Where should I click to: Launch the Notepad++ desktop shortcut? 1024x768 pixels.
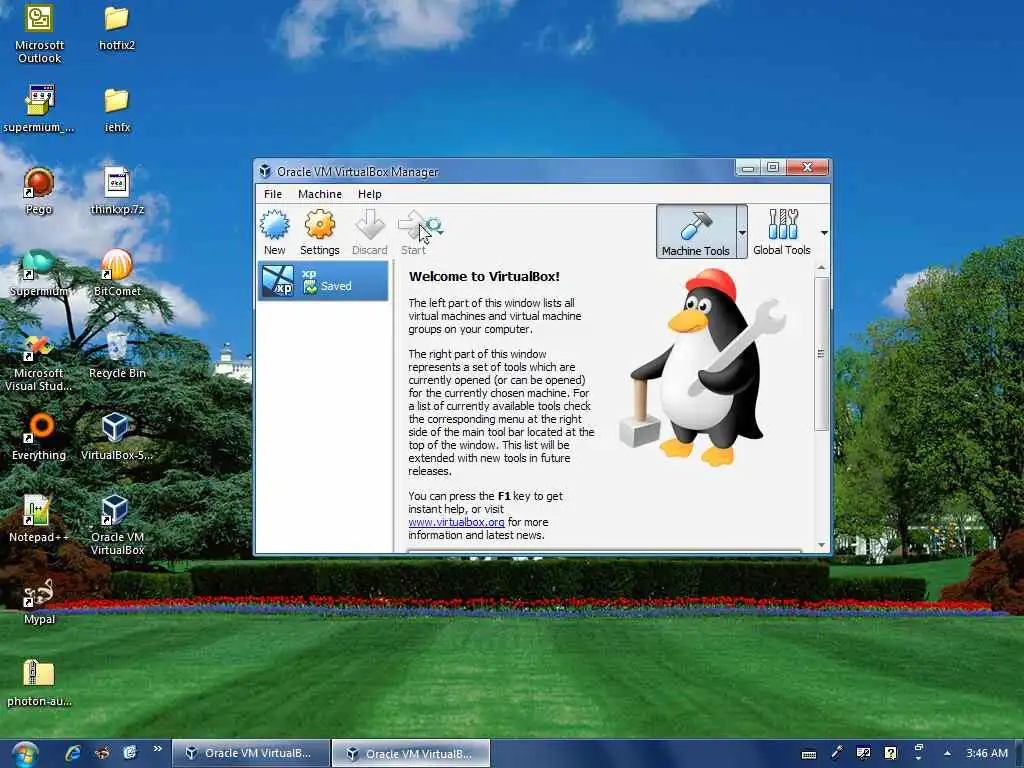click(39, 519)
